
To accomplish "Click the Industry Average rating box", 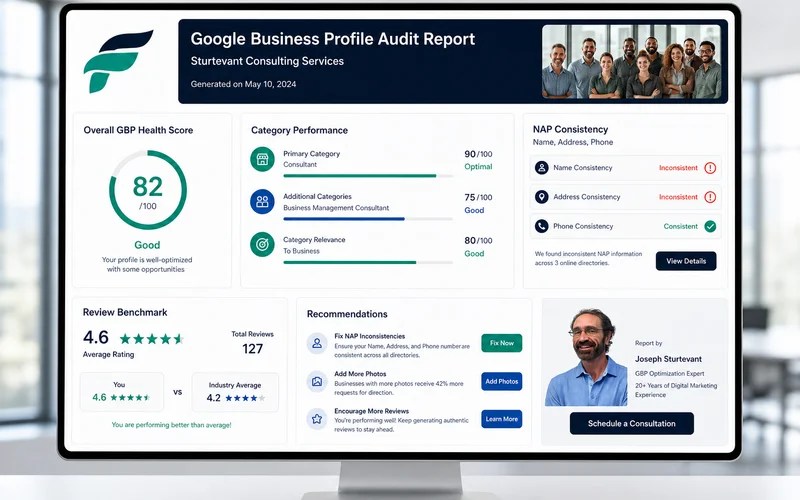I will (x=235, y=392).
